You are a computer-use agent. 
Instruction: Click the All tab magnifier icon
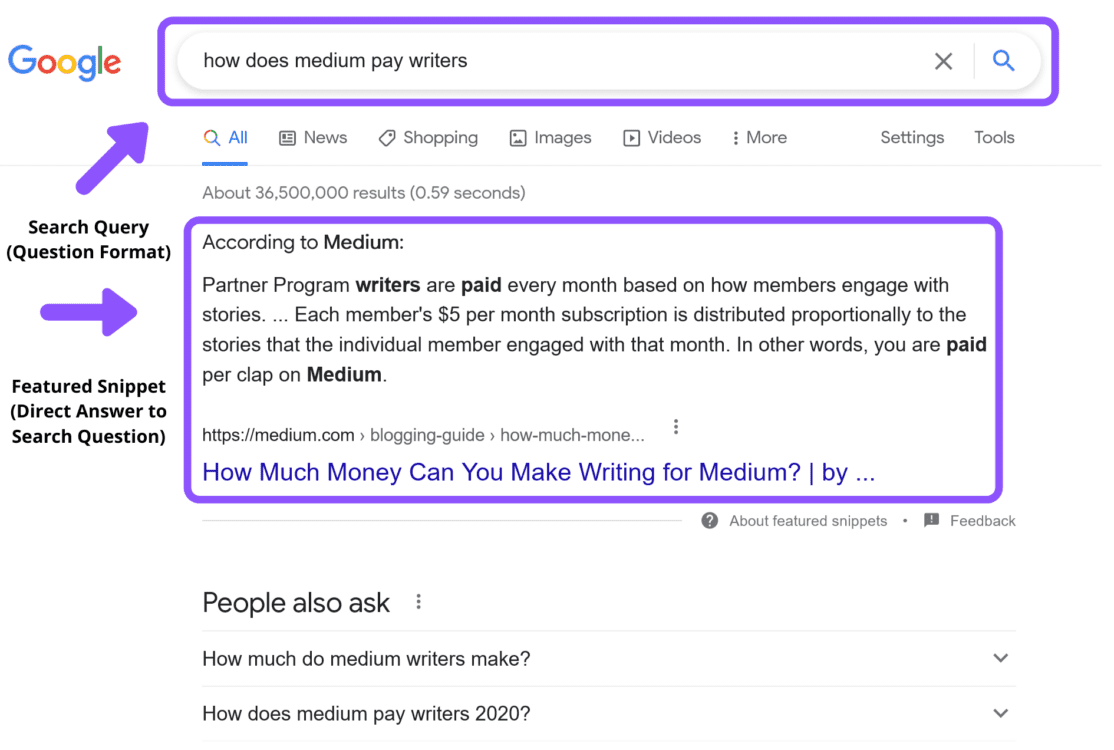coord(211,138)
